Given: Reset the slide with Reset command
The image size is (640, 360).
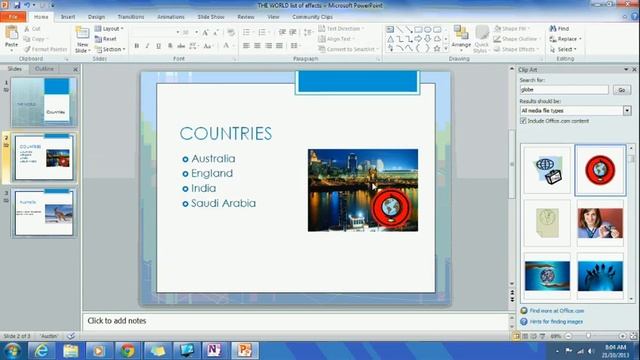Looking at the screenshot, I should 106,39.
